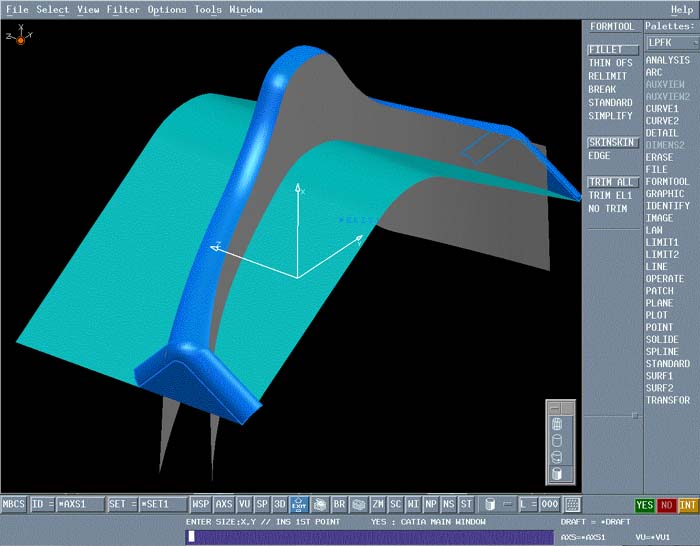This screenshot has height=546, width=700.
Task: Open the Filter menu
Action: point(123,9)
